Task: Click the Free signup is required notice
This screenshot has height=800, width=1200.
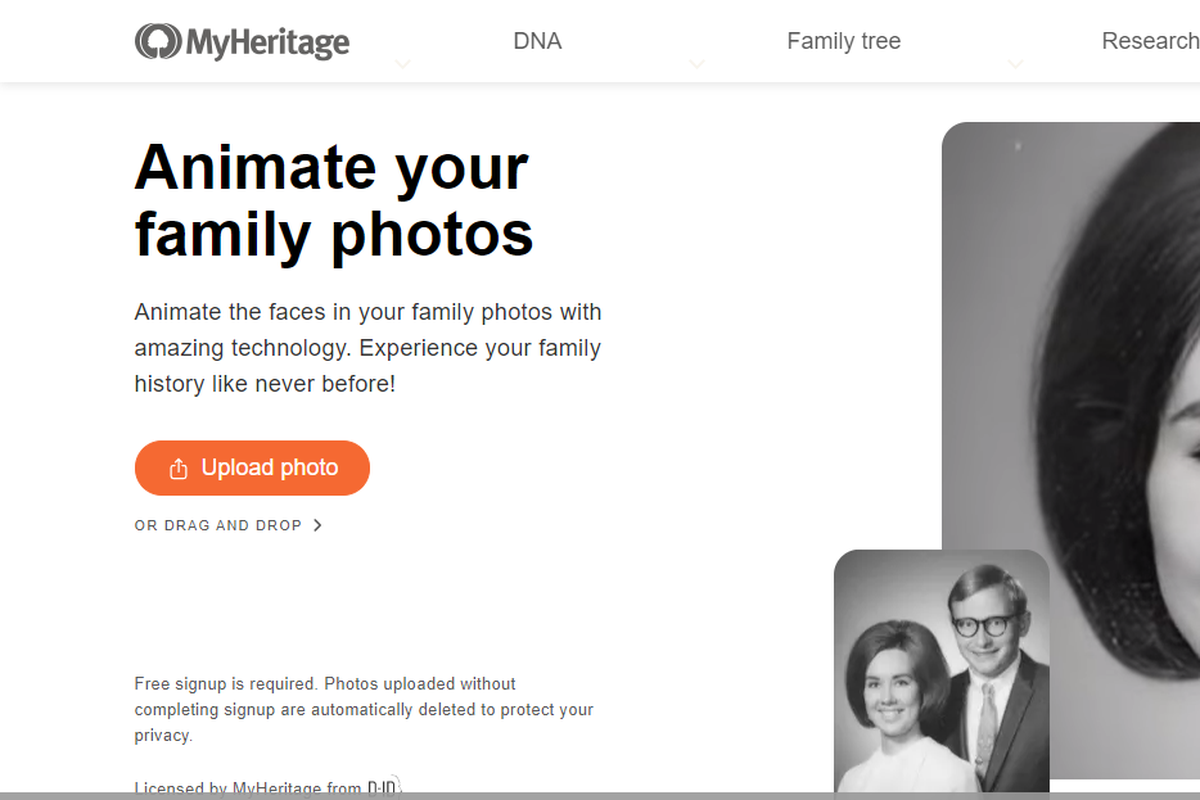Action: coord(364,710)
